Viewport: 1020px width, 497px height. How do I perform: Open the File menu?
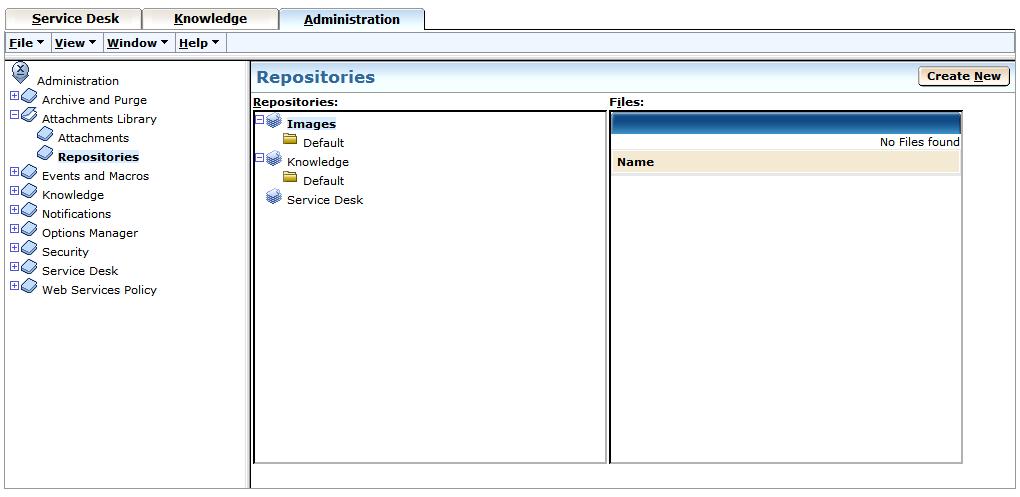(x=26, y=43)
